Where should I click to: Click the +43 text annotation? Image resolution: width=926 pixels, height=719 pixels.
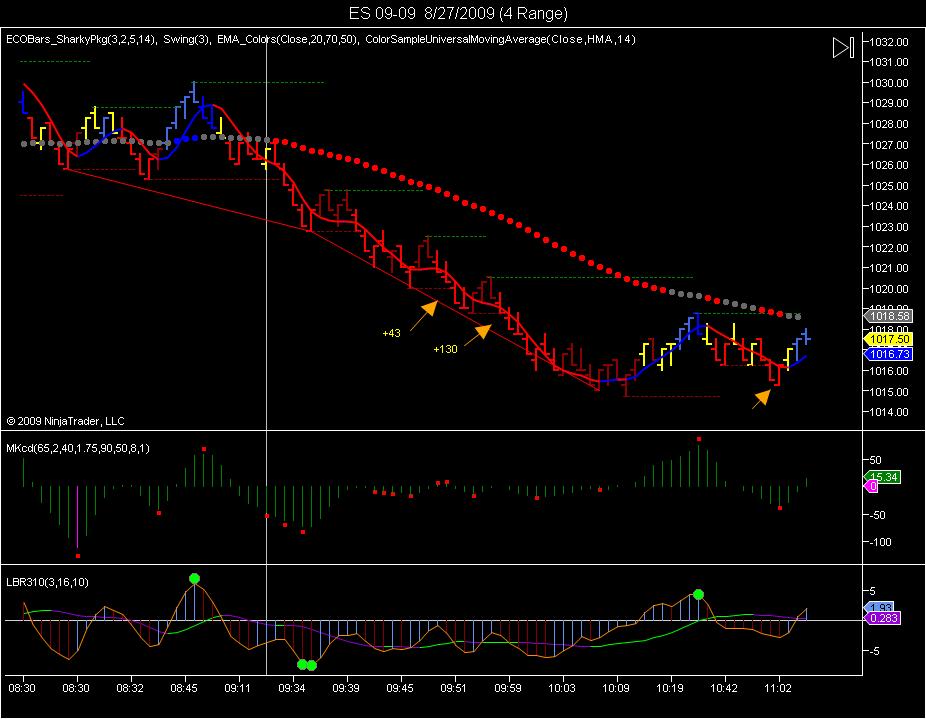click(x=392, y=333)
